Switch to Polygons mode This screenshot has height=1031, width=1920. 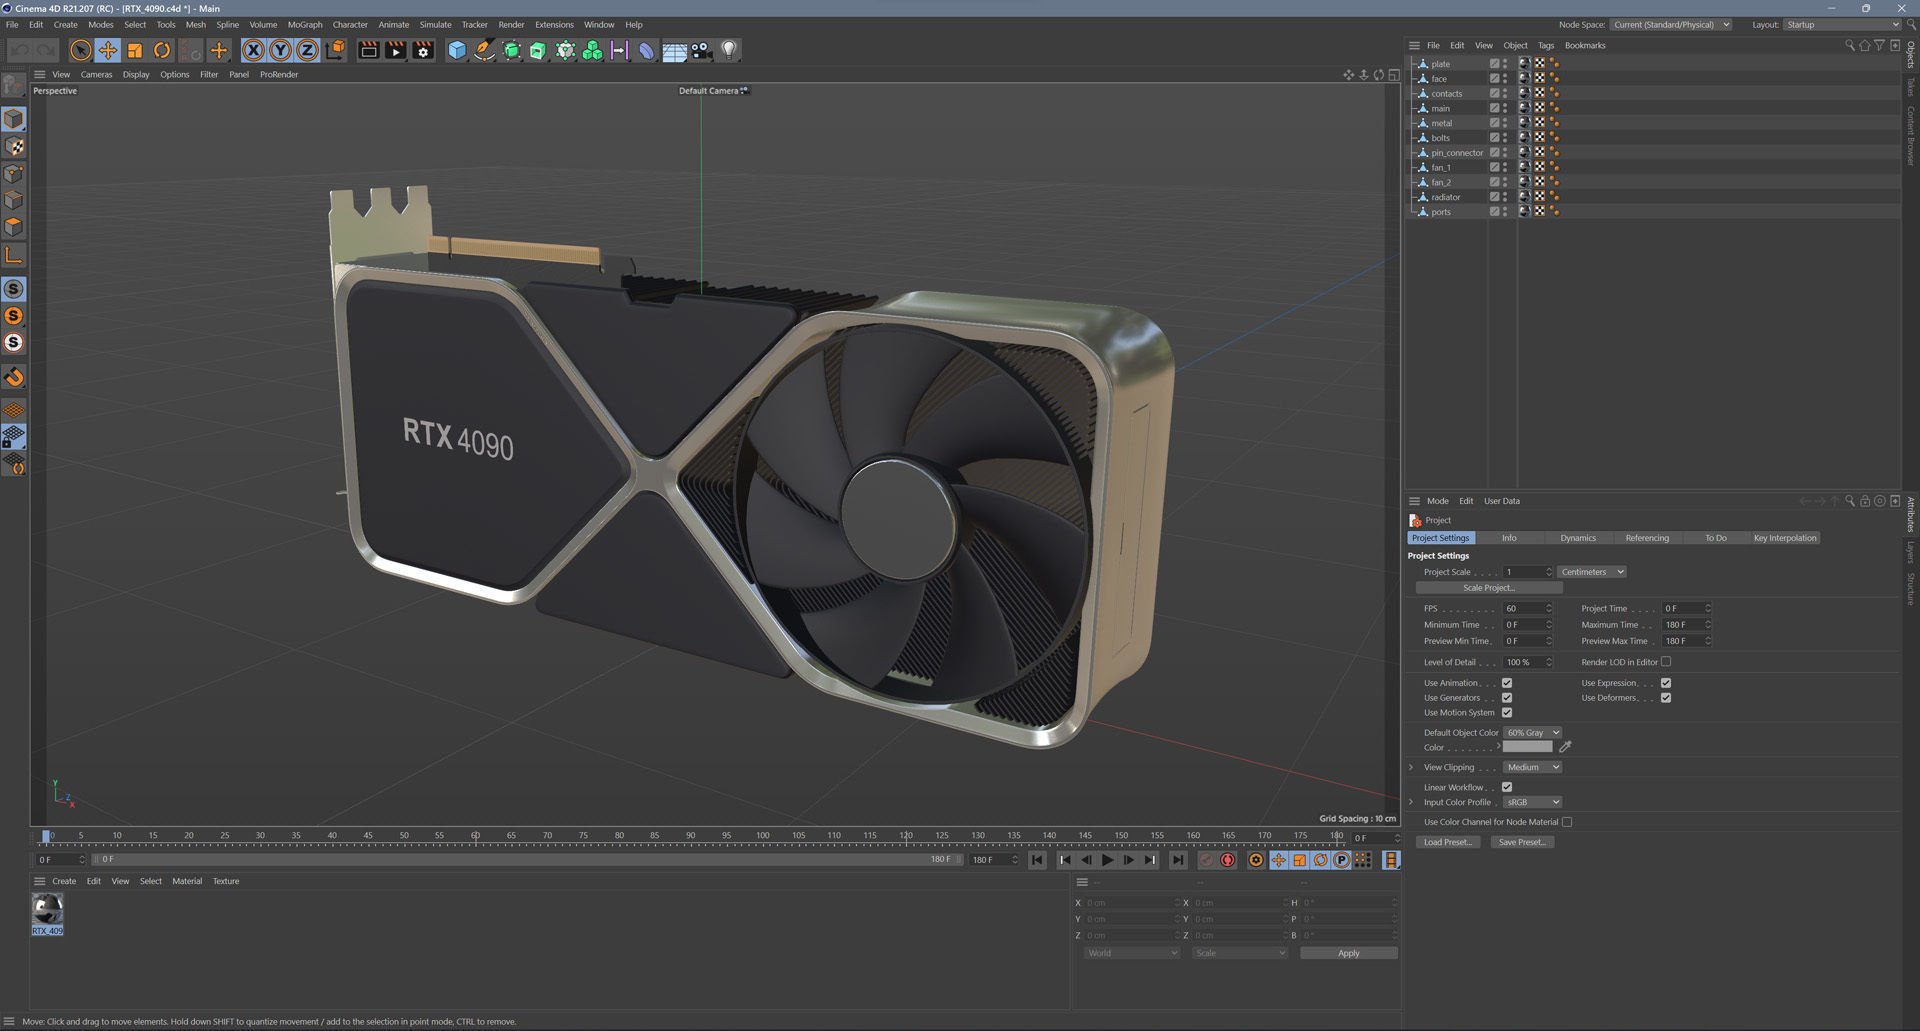[14, 227]
